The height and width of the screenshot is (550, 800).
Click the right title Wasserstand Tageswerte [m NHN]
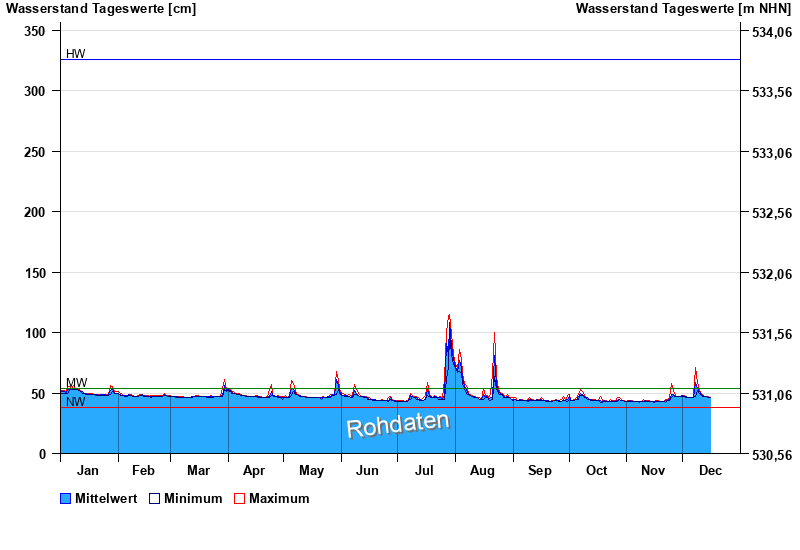coord(684,9)
